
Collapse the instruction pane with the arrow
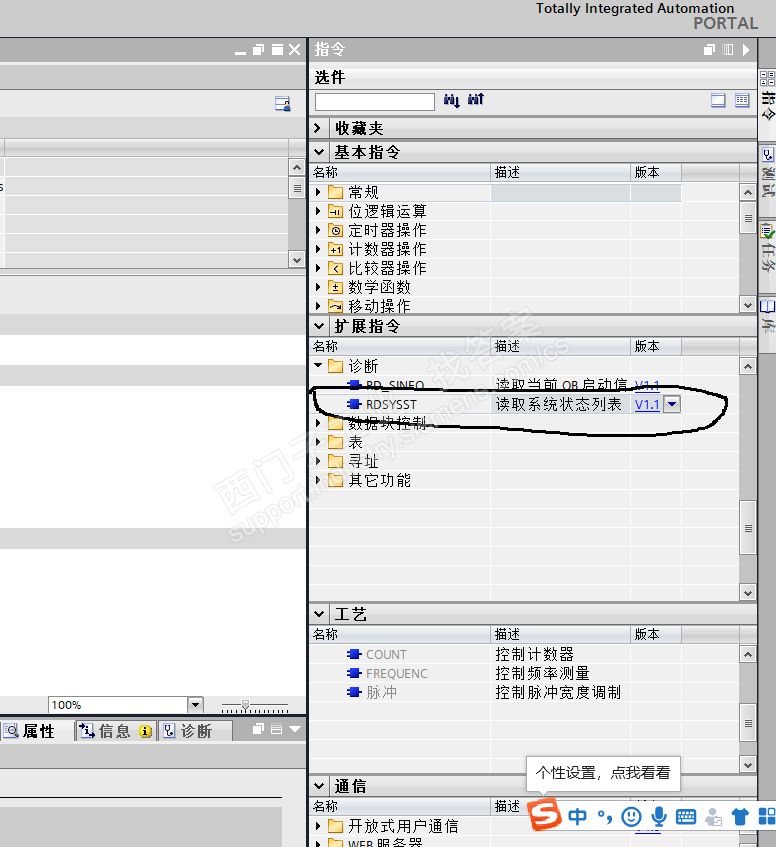click(746, 50)
